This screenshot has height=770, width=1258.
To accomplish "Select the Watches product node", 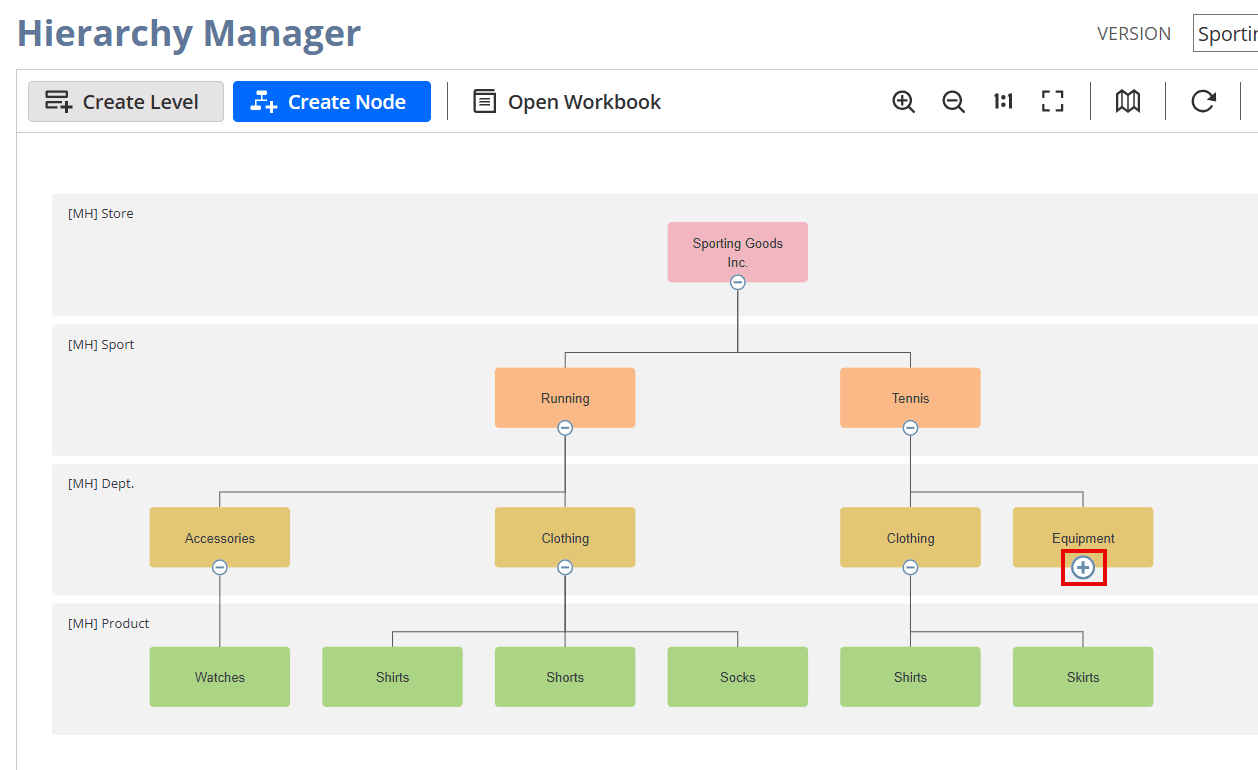I will click(x=220, y=677).
